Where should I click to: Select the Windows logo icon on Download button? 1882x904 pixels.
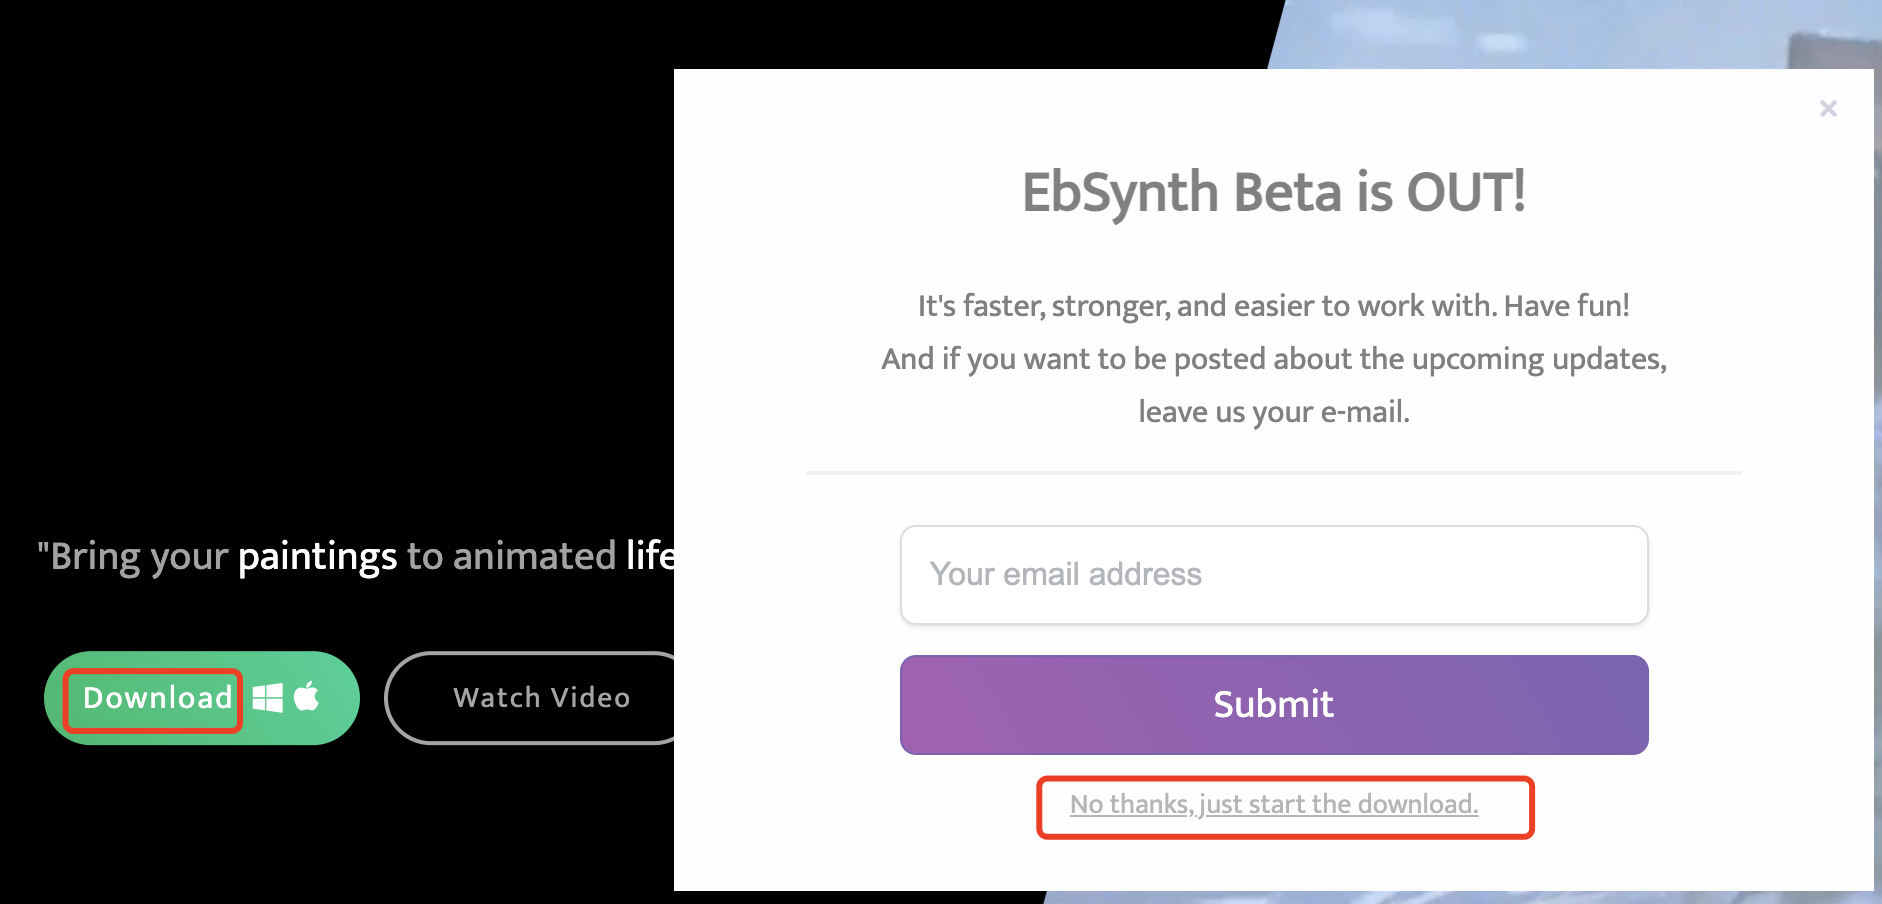tap(268, 697)
